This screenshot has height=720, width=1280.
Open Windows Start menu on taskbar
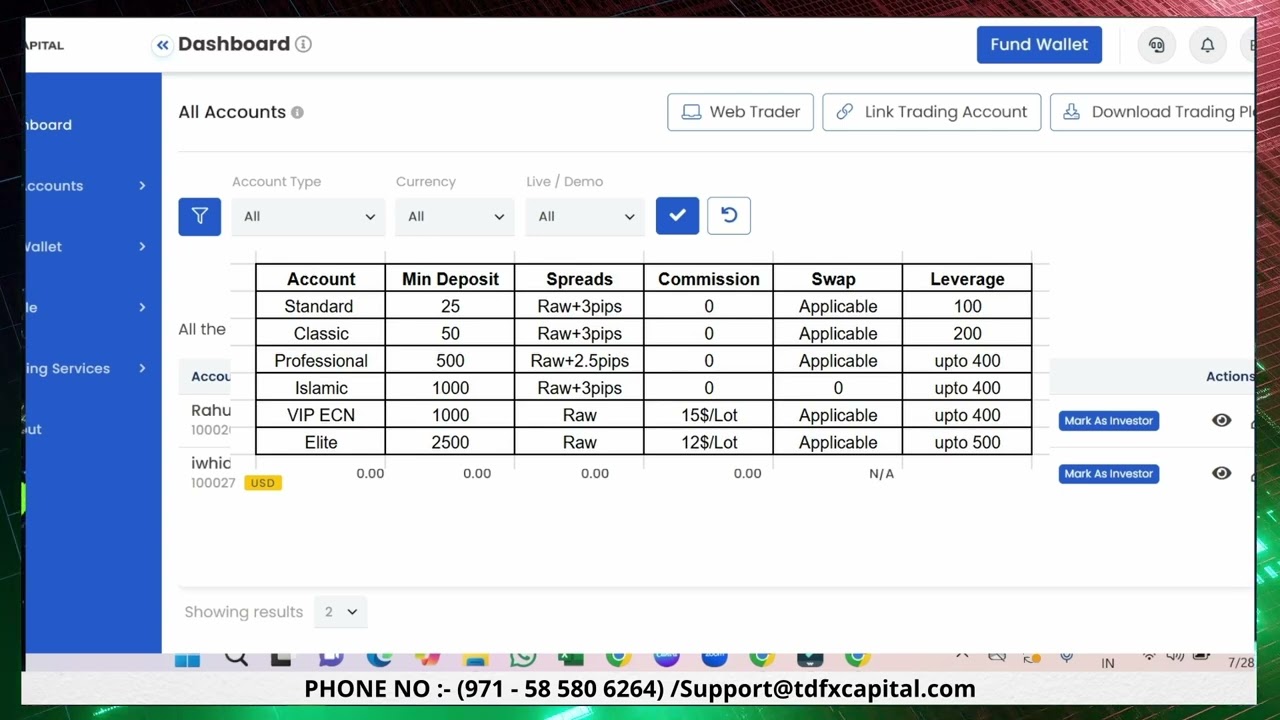pyautogui.click(x=187, y=660)
